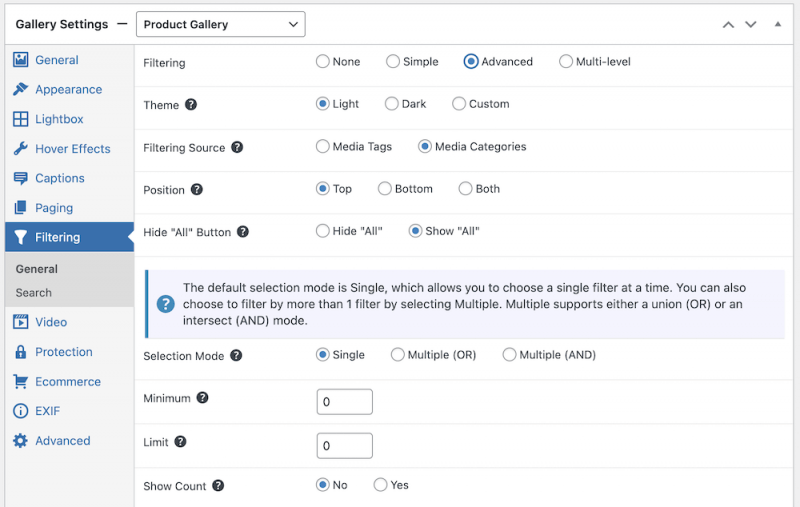
Task: Click the Video film icon
Action: pyautogui.click(x=20, y=322)
